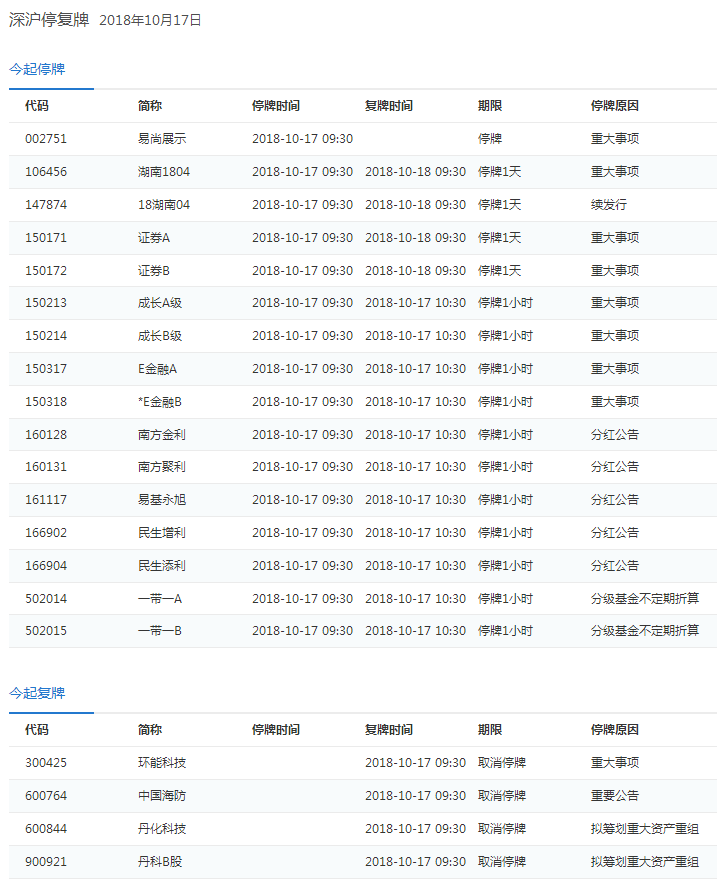Select stock code 150172
728x886 pixels.
point(46,271)
